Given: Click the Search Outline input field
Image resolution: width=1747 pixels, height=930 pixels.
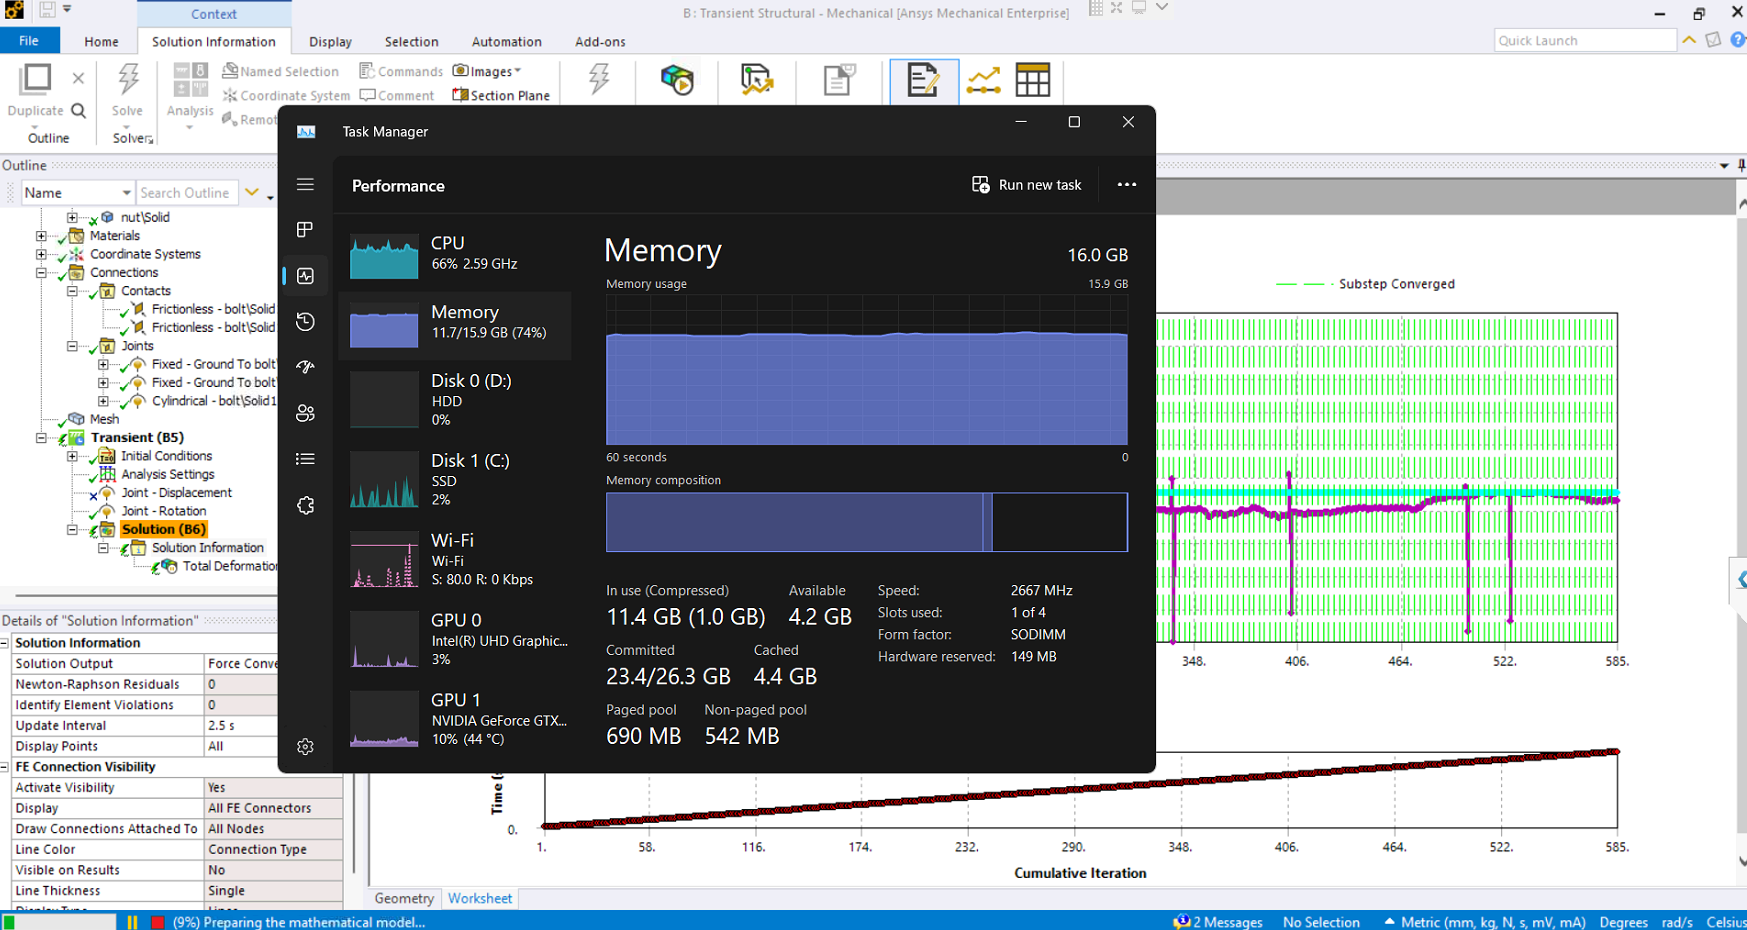Looking at the screenshot, I should [x=187, y=193].
